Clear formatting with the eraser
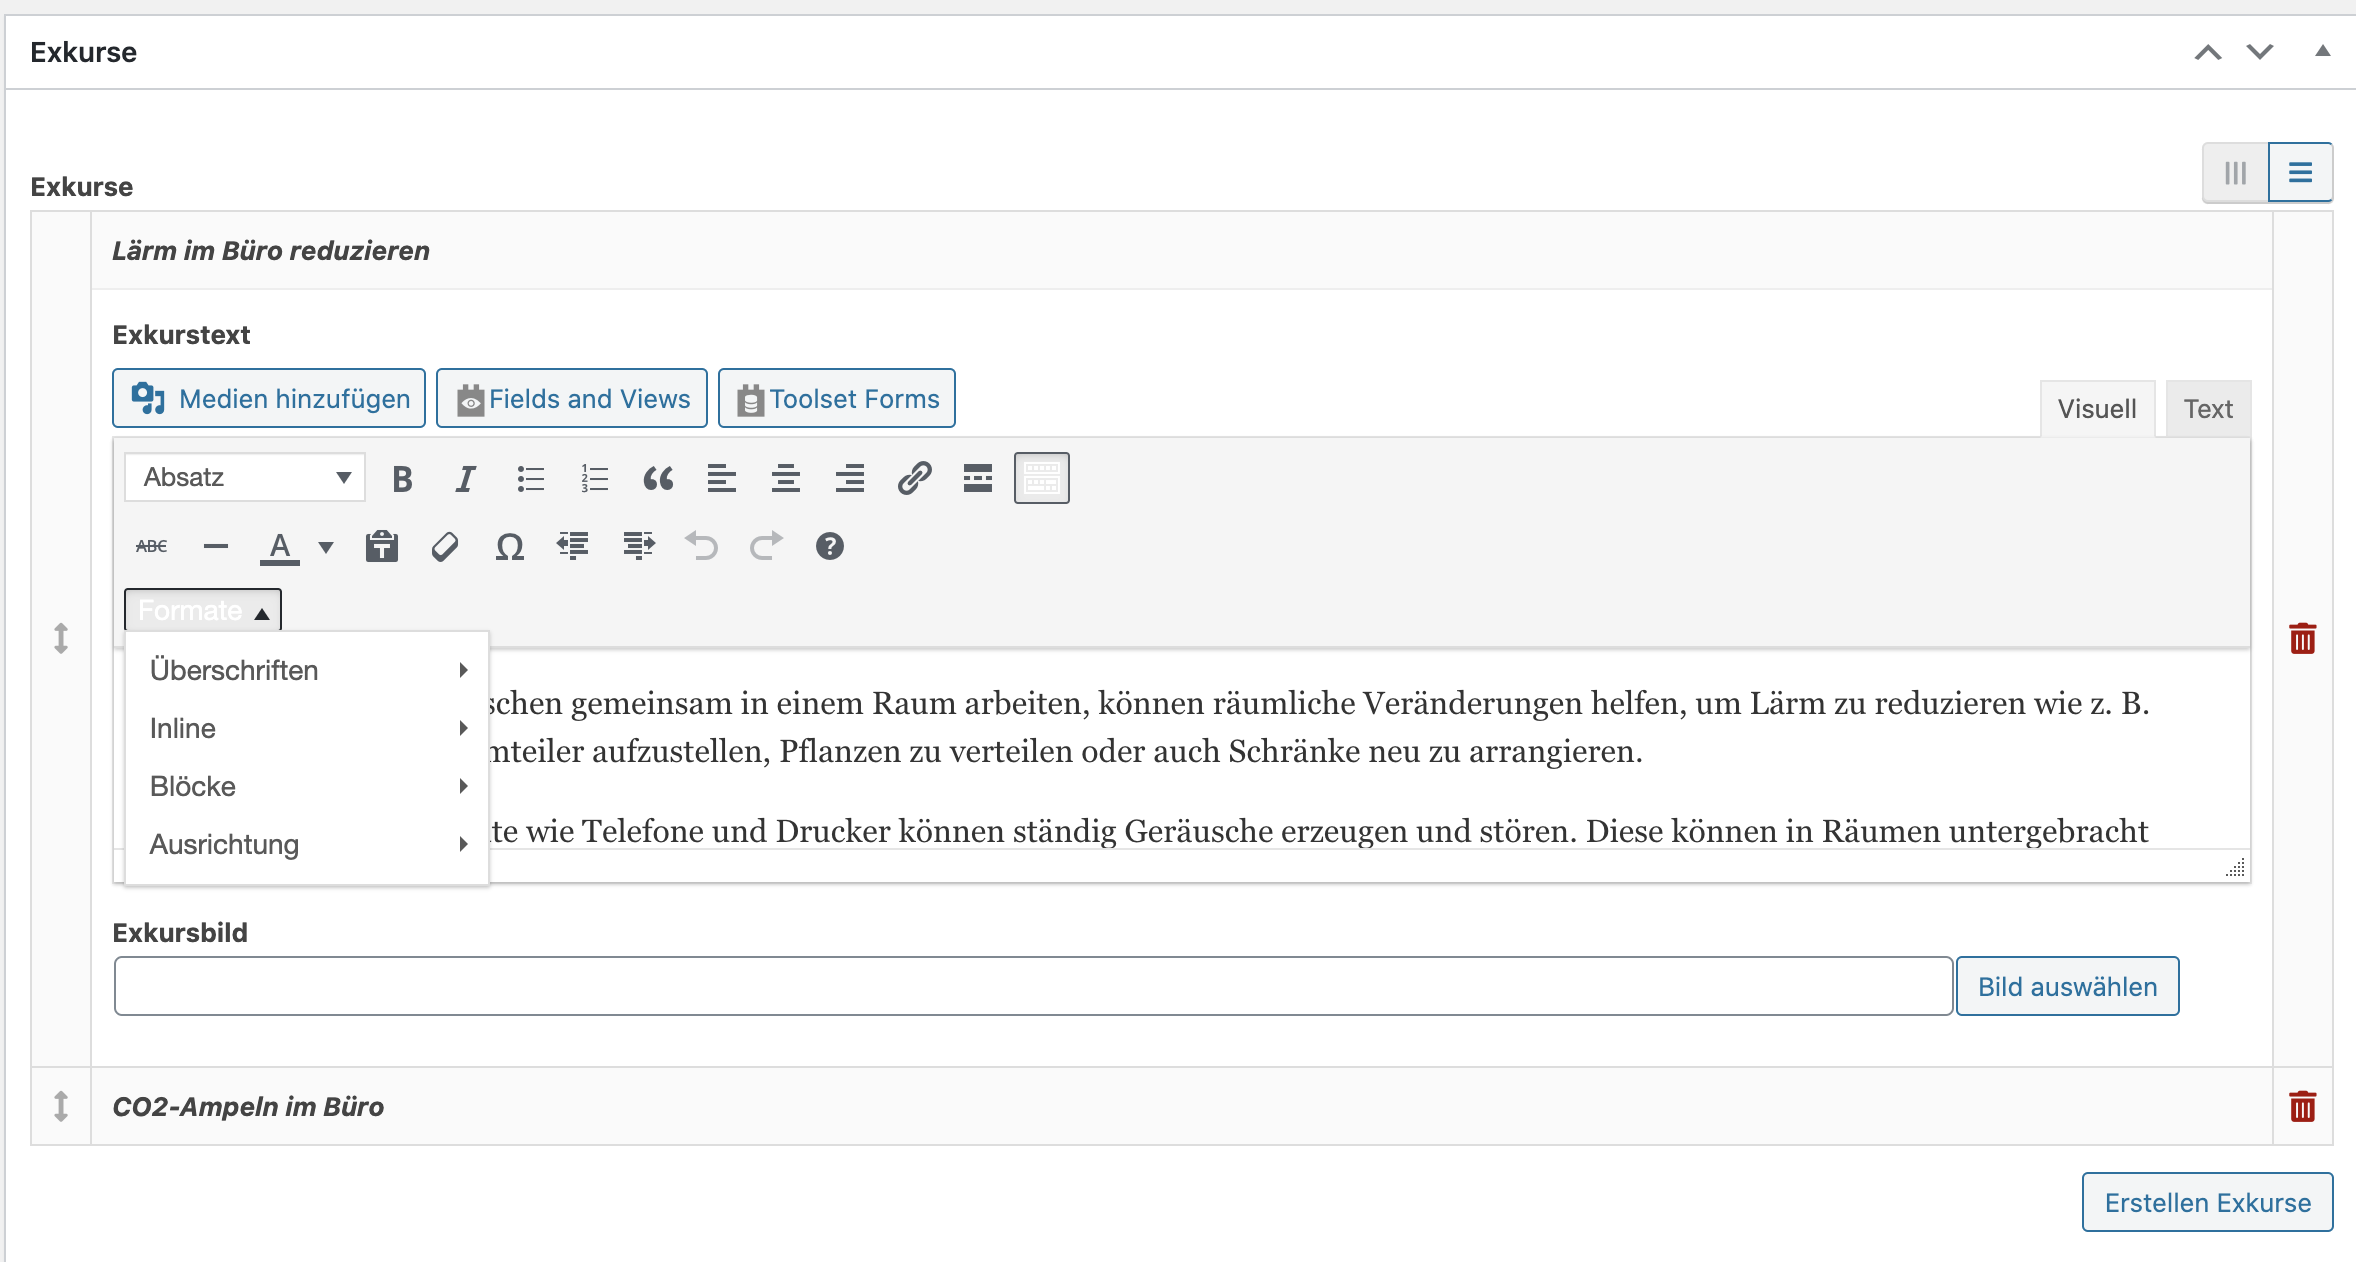Screen dimensions: 2356x1262 pos(445,546)
